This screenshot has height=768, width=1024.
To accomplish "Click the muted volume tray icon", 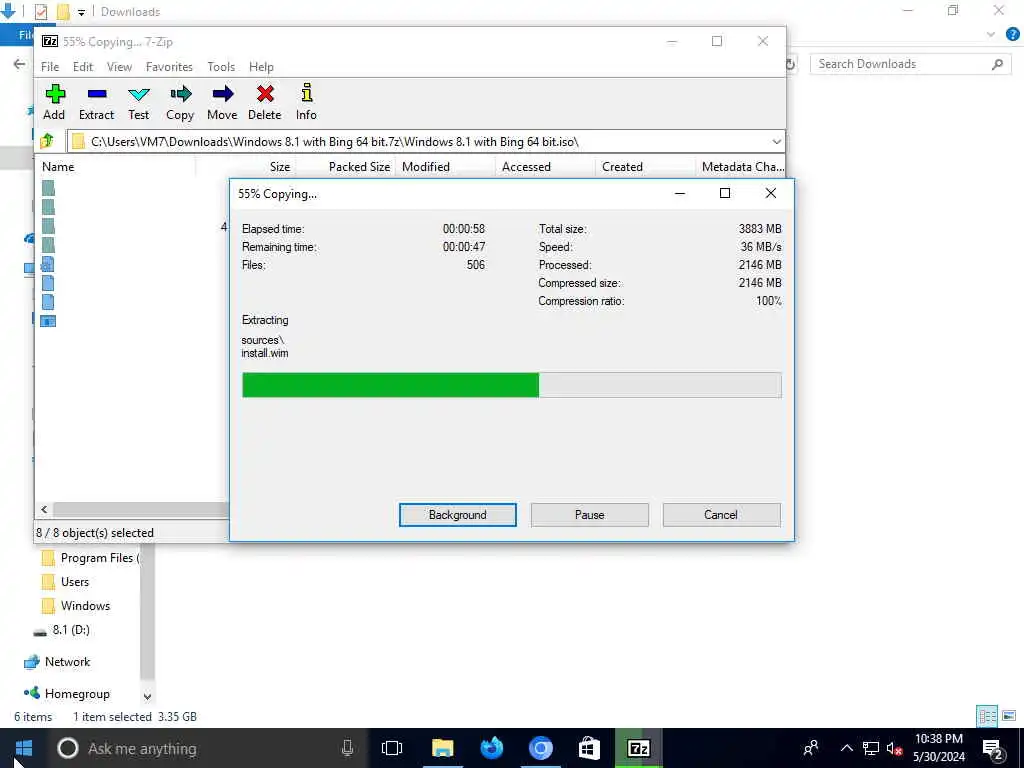I will pyautogui.click(x=895, y=748).
